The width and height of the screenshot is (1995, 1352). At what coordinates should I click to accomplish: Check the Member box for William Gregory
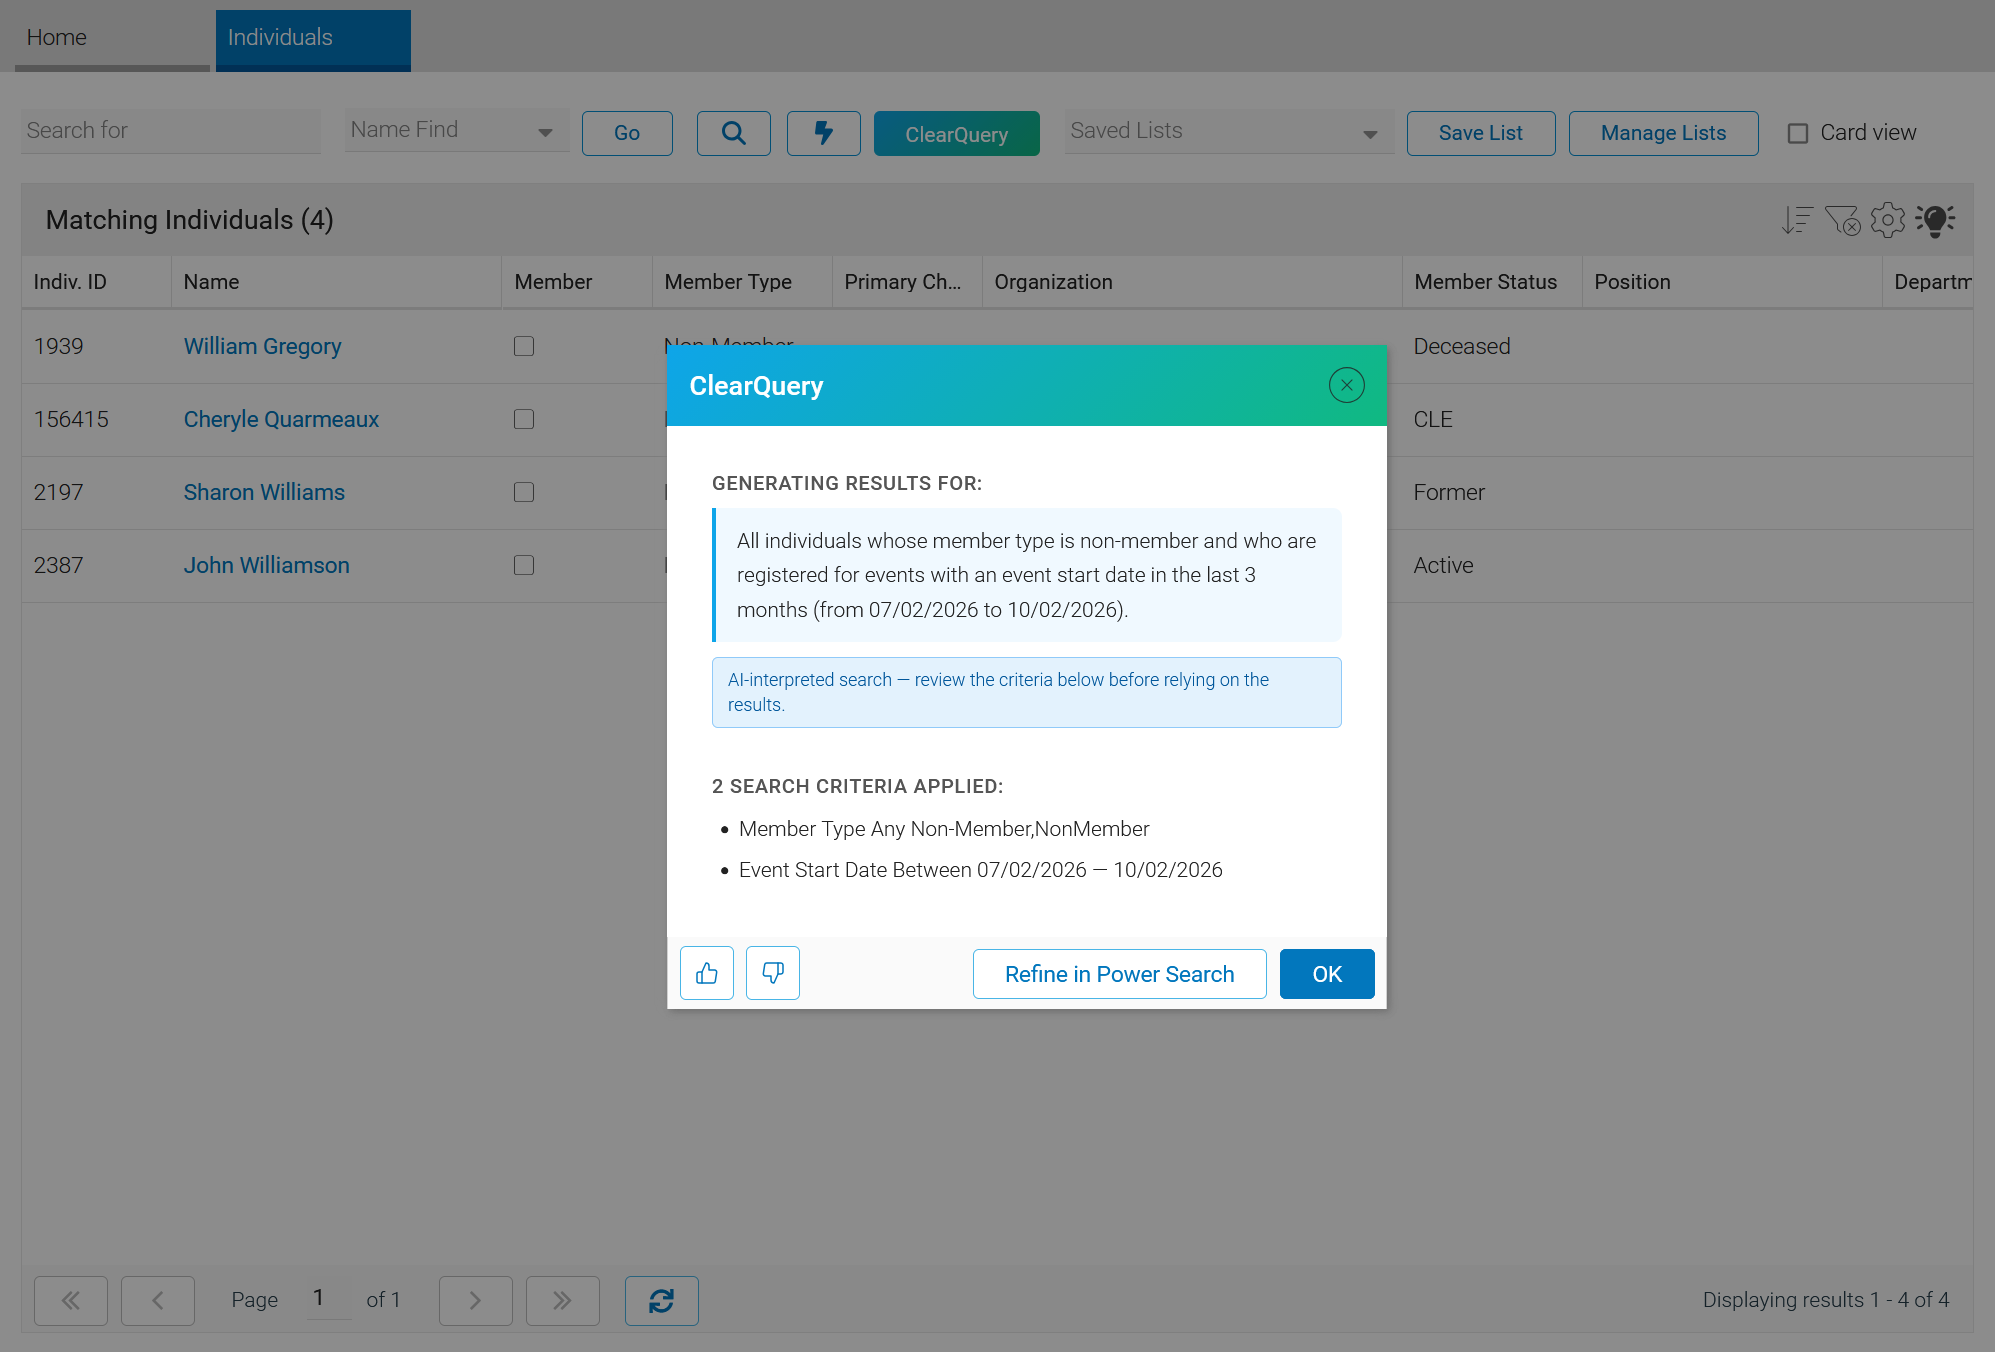(x=524, y=346)
